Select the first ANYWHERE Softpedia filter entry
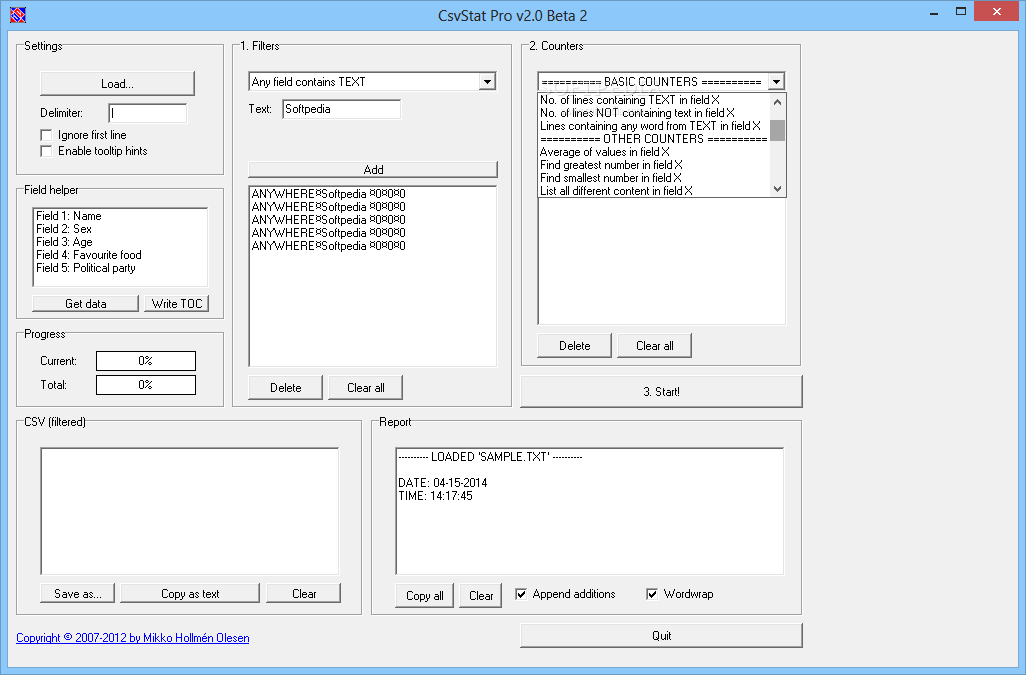Screen dimensions: 1026x675 tap(372, 194)
